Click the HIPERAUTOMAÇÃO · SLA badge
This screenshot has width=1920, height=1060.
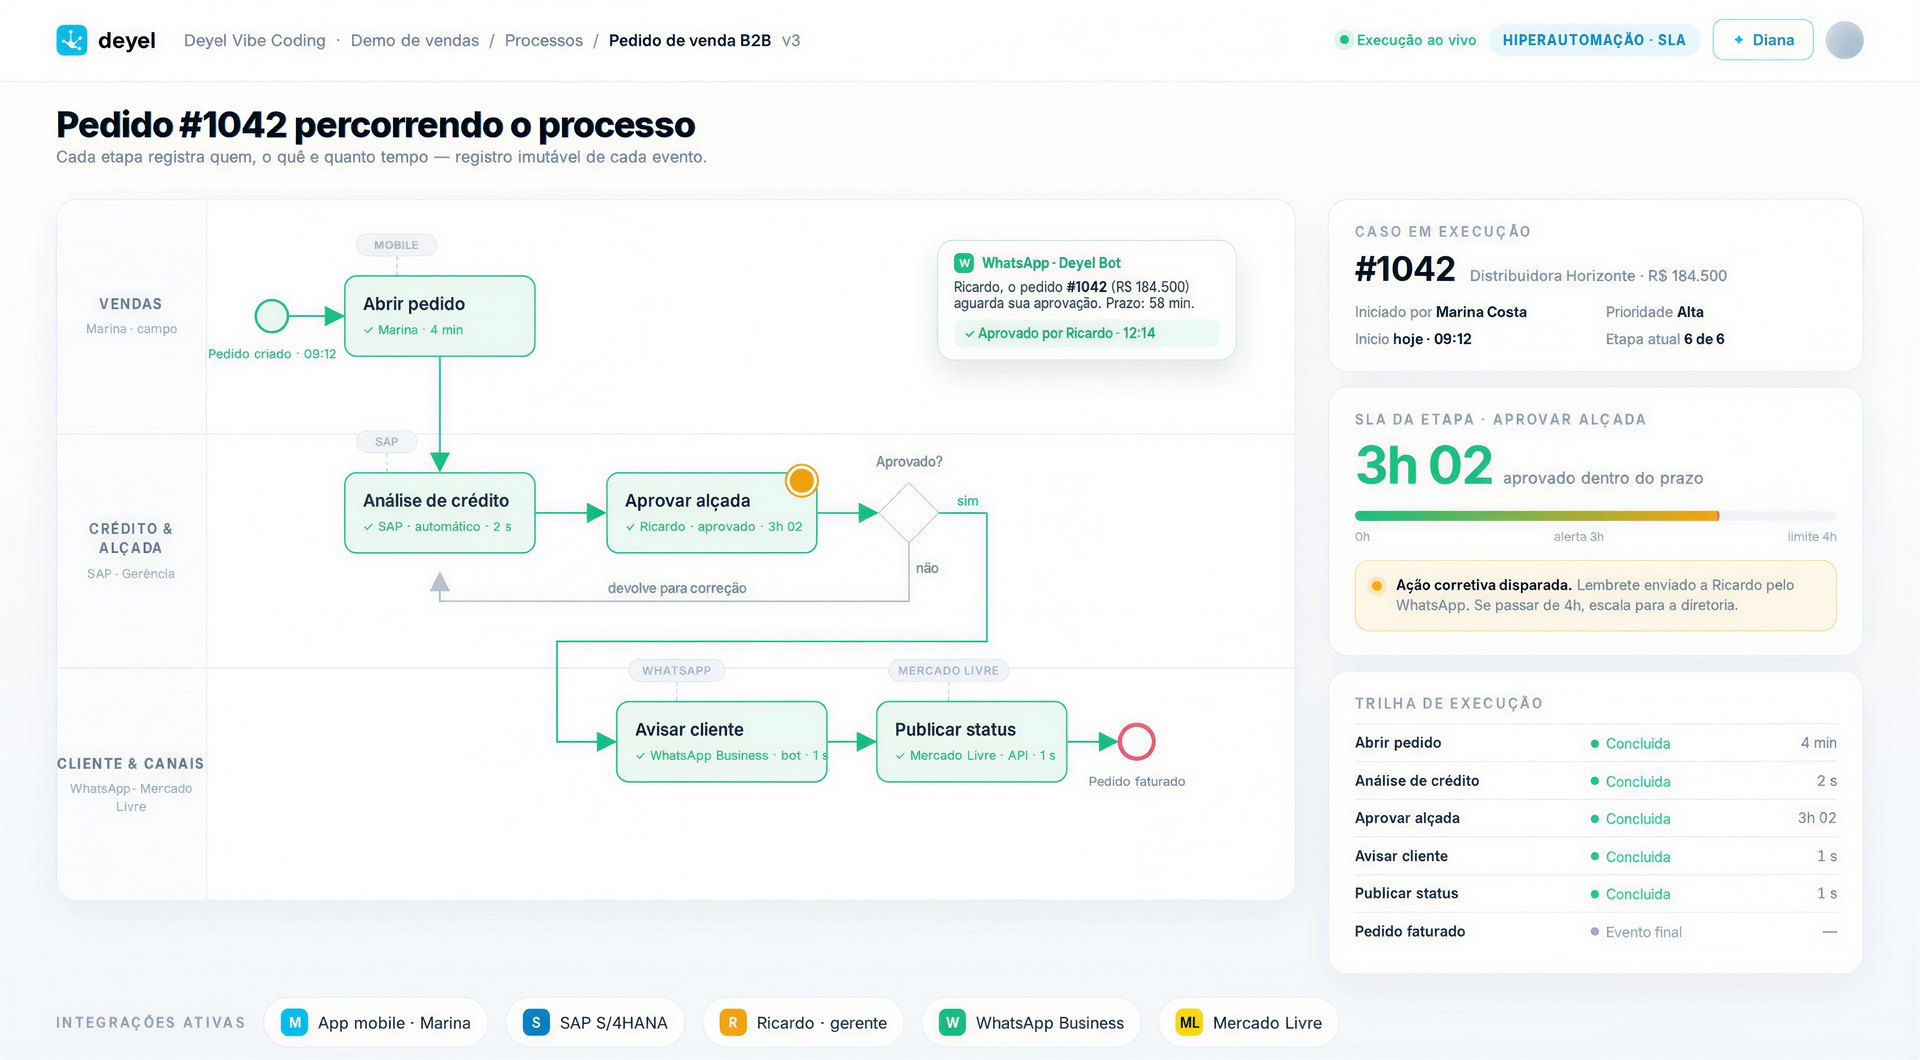1594,40
